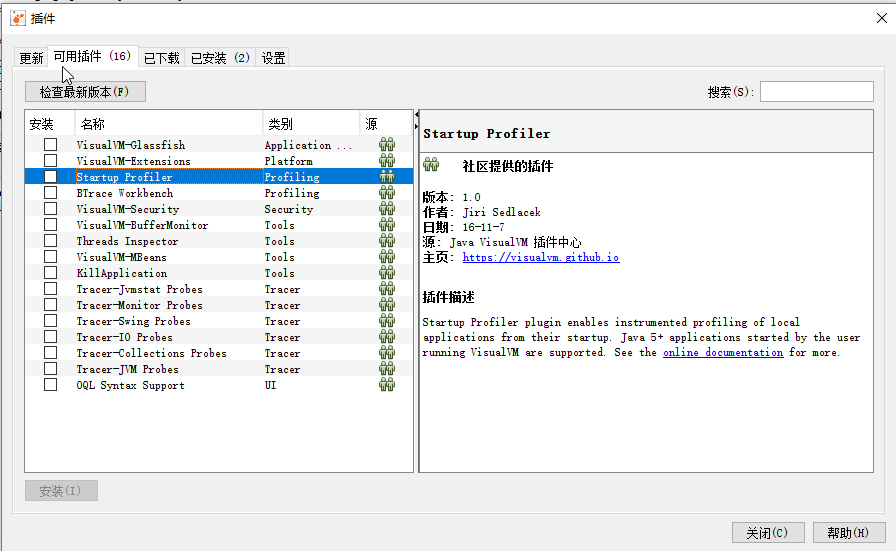Viewport: 896px width, 551px height.
Task: Check the install box for VisualVM-Extensions
Action: tap(50, 161)
